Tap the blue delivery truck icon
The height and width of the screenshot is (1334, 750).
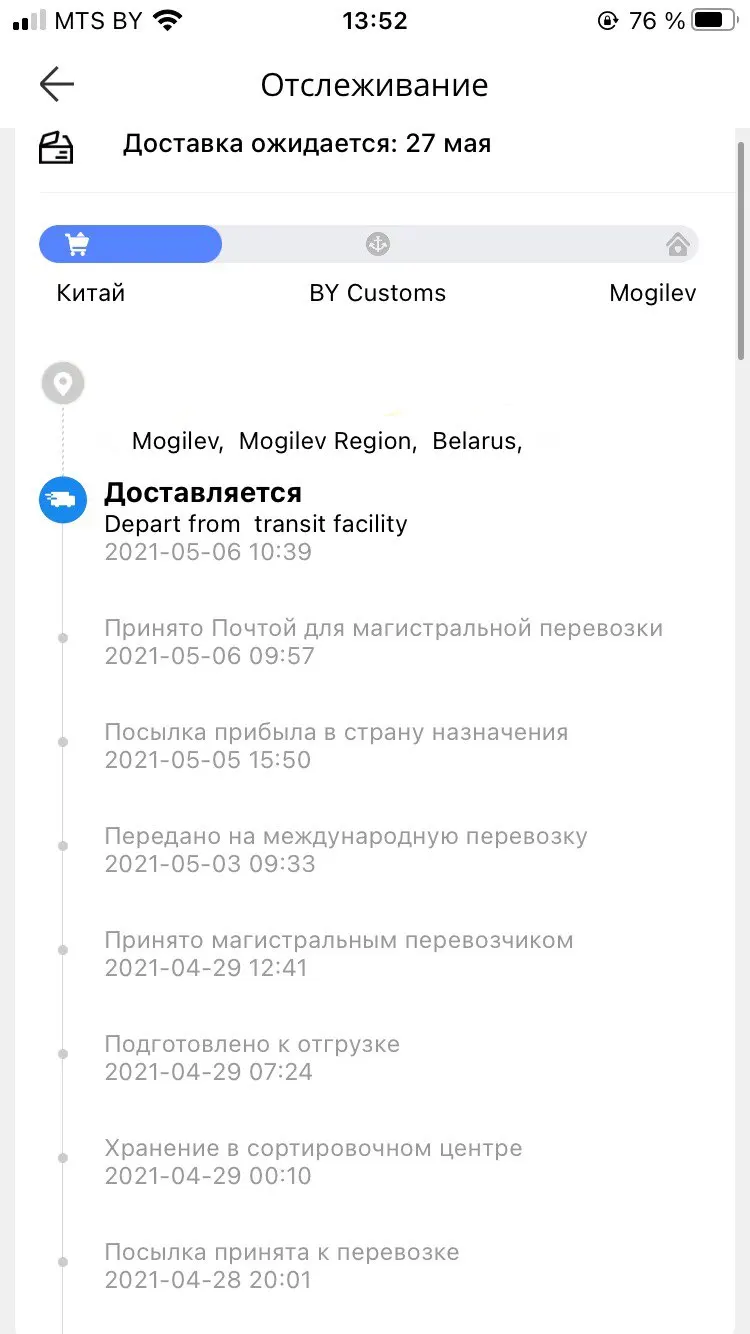62,499
